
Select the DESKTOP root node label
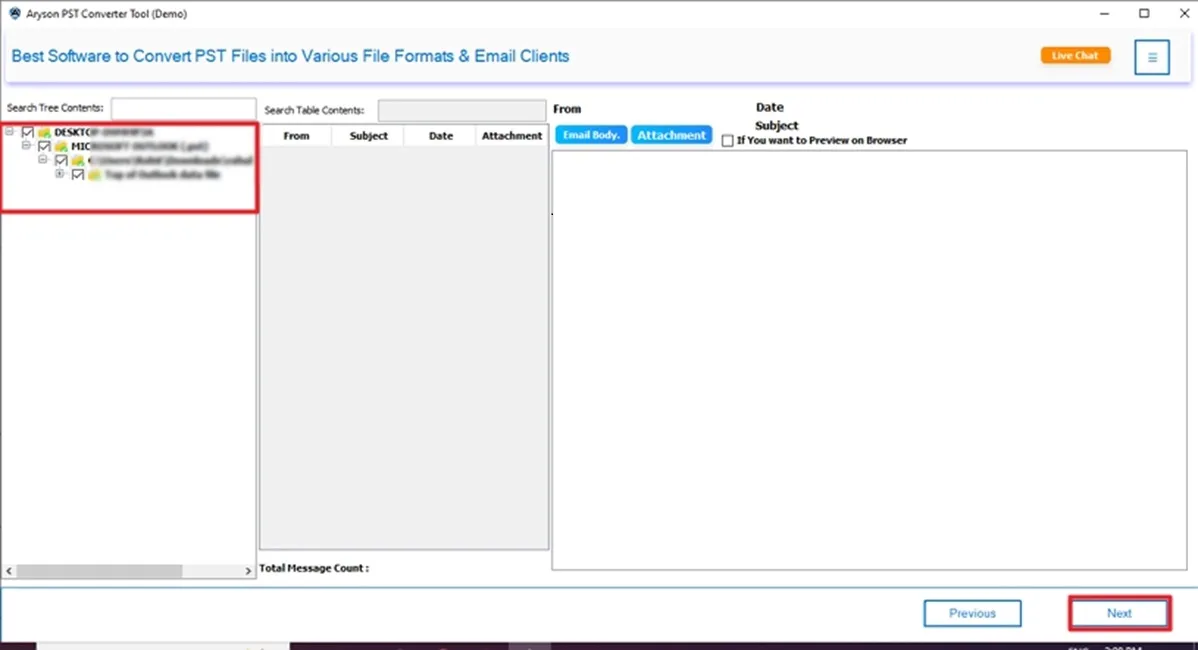[x=103, y=133]
